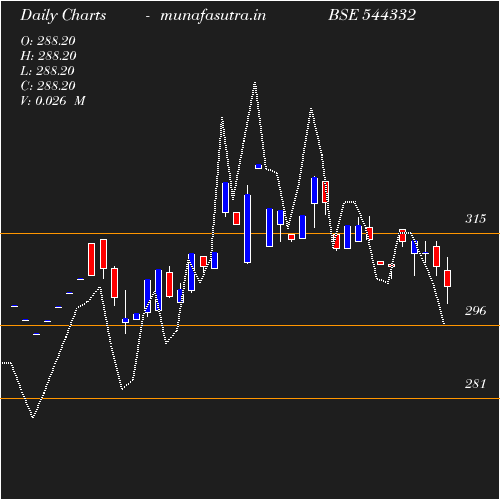Screen dimensions: 500x500
Task: Click the 296 price level label
Action: pos(476,311)
